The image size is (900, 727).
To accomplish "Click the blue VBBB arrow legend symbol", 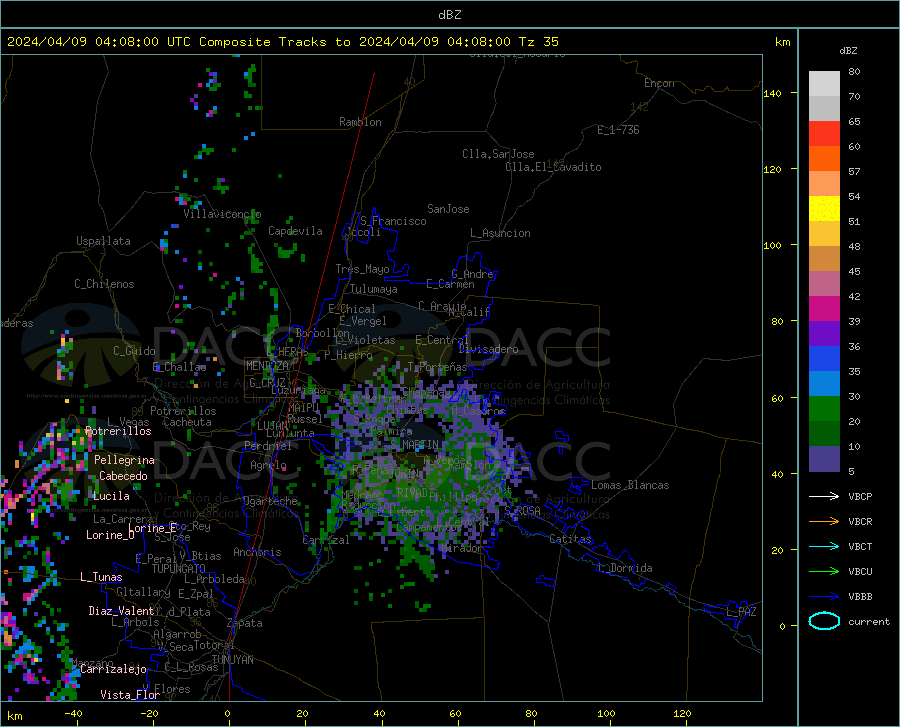I will click(x=824, y=596).
